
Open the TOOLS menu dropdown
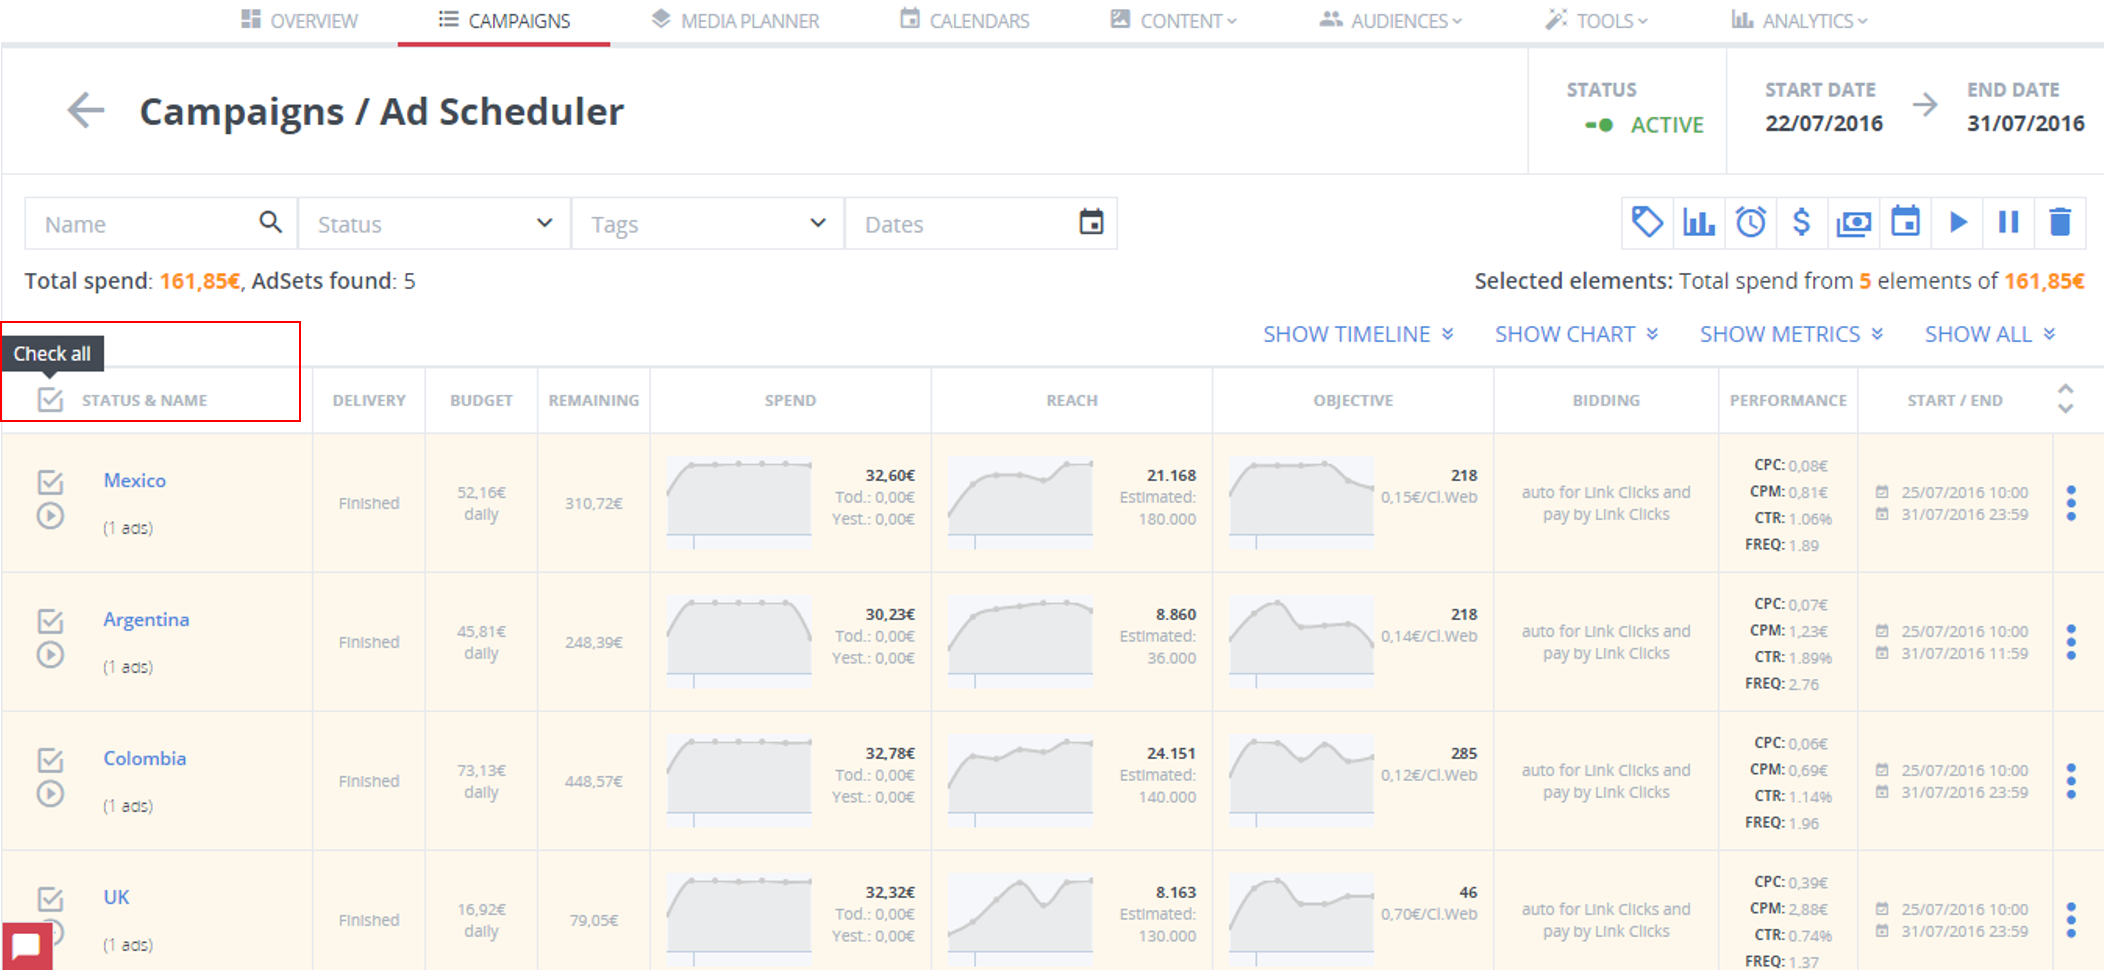pyautogui.click(x=1597, y=20)
